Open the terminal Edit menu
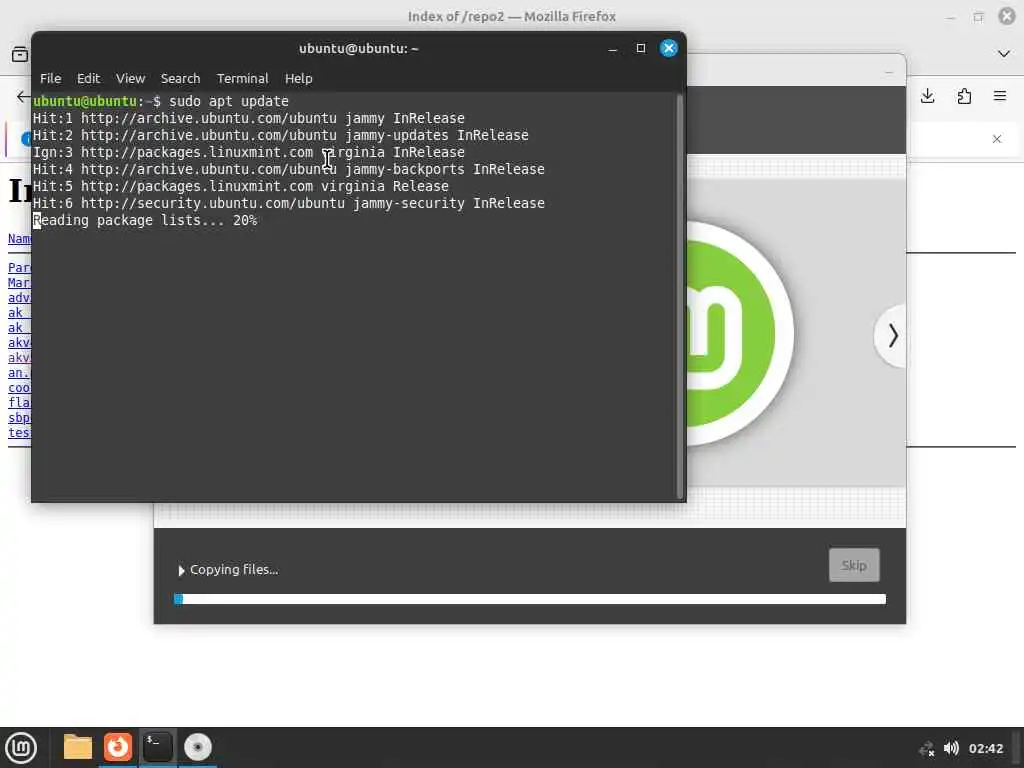 pyautogui.click(x=88, y=78)
